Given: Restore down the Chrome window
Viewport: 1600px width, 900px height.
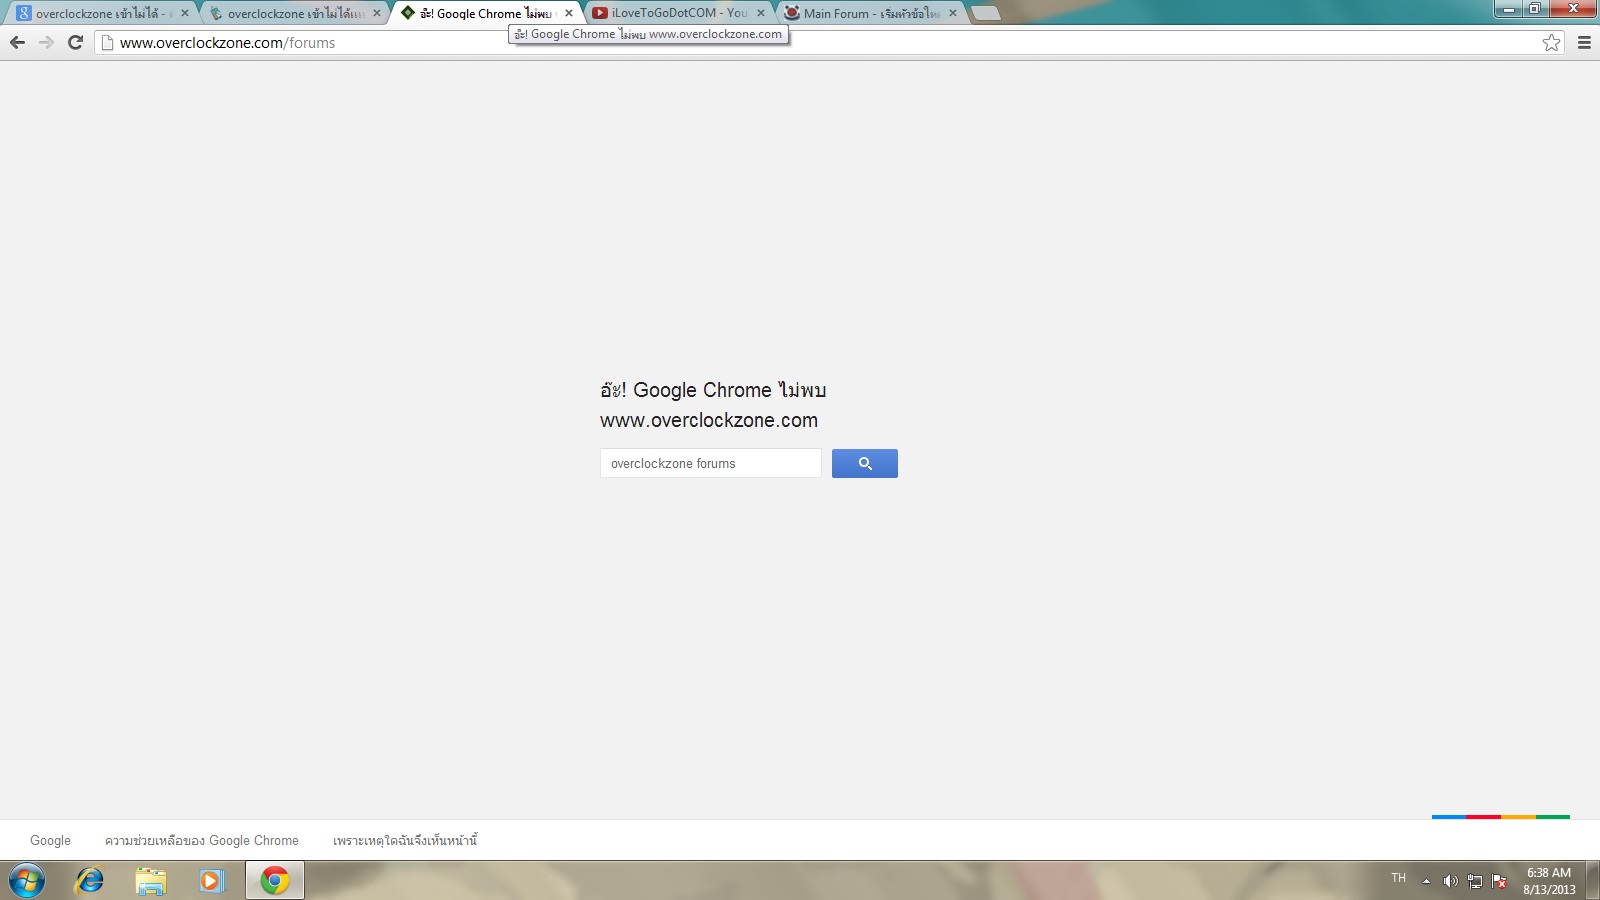Looking at the screenshot, I should [1535, 9].
